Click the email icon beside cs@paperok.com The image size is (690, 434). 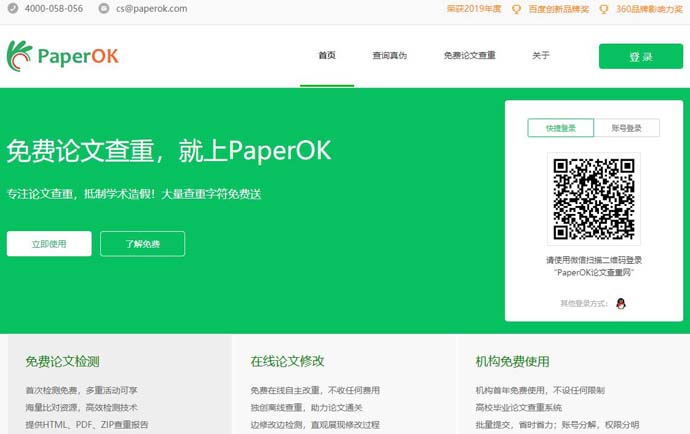[104, 8]
